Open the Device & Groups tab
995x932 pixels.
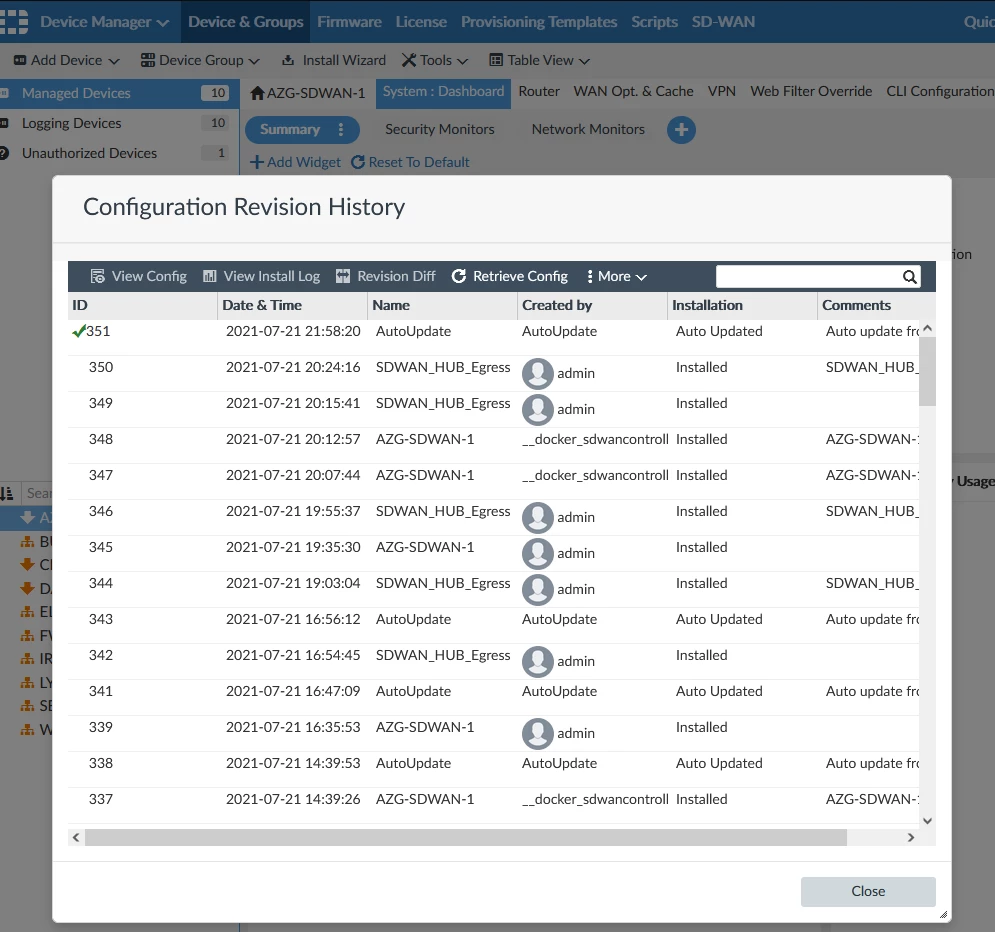[246, 22]
